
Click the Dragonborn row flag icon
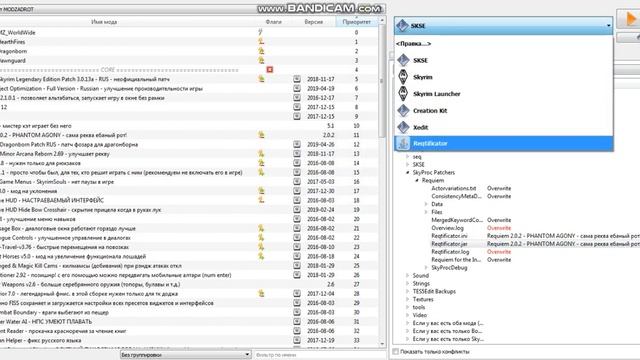point(261,51)
